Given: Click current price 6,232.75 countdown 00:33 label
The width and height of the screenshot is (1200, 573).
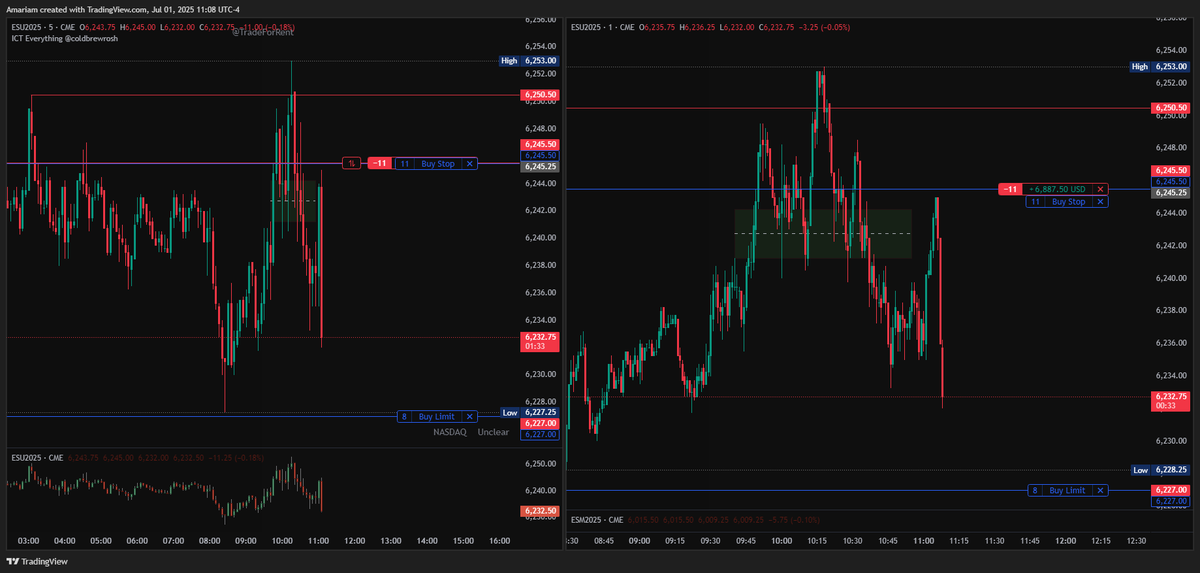Looking at the screenshot, I should (1171, 401).
